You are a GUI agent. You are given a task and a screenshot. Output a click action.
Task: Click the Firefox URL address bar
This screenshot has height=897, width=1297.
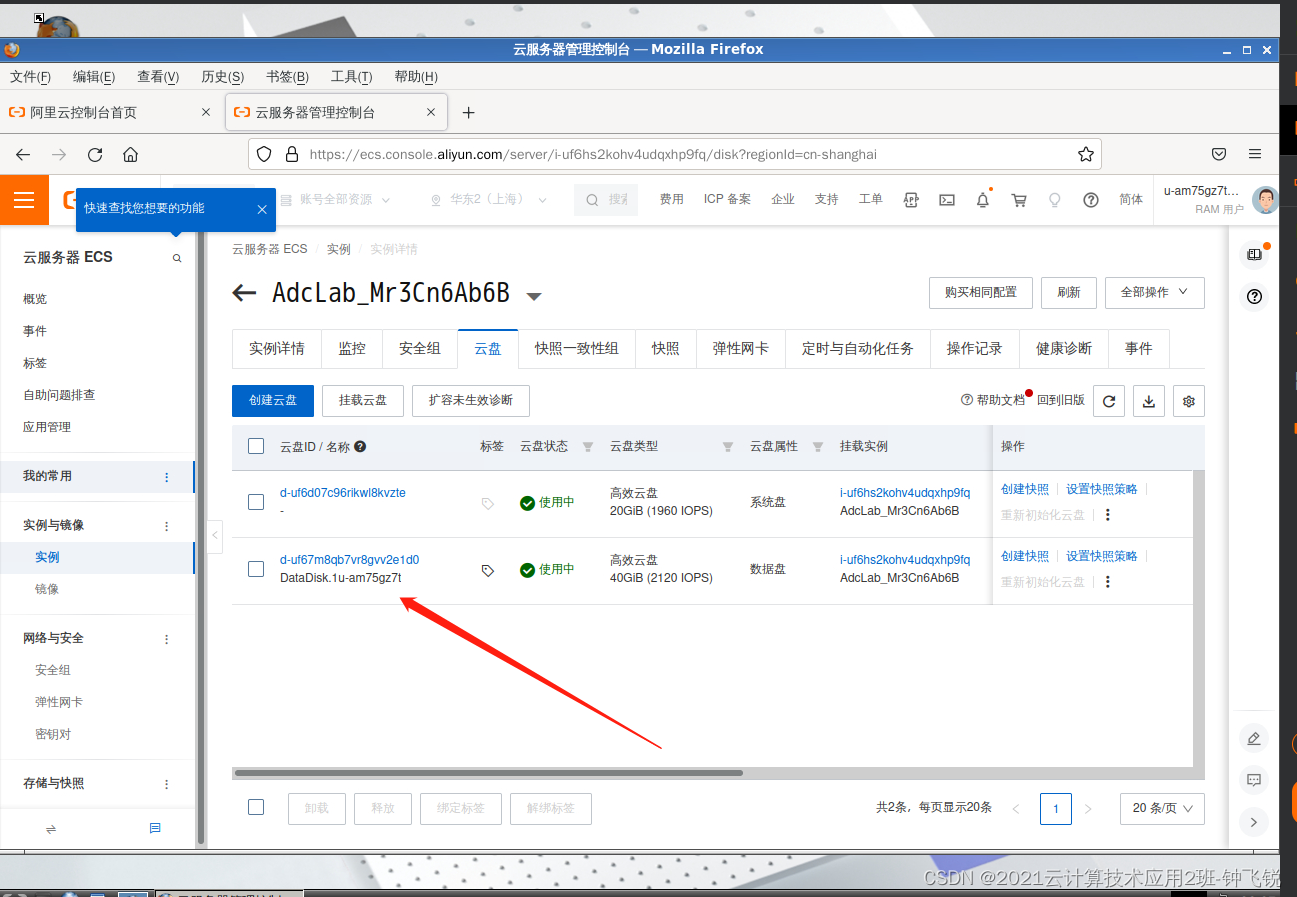point(675,154)
